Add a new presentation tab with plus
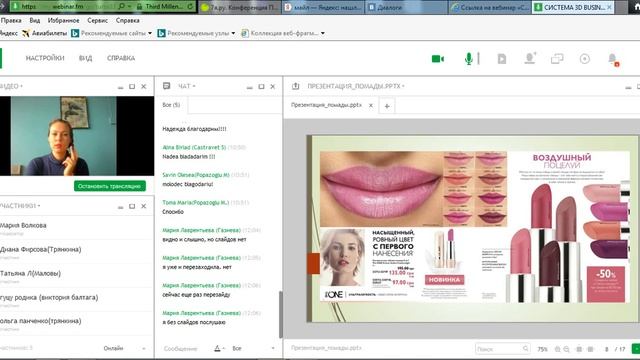This screenshot has height=360, width=640. click(387, 106)
